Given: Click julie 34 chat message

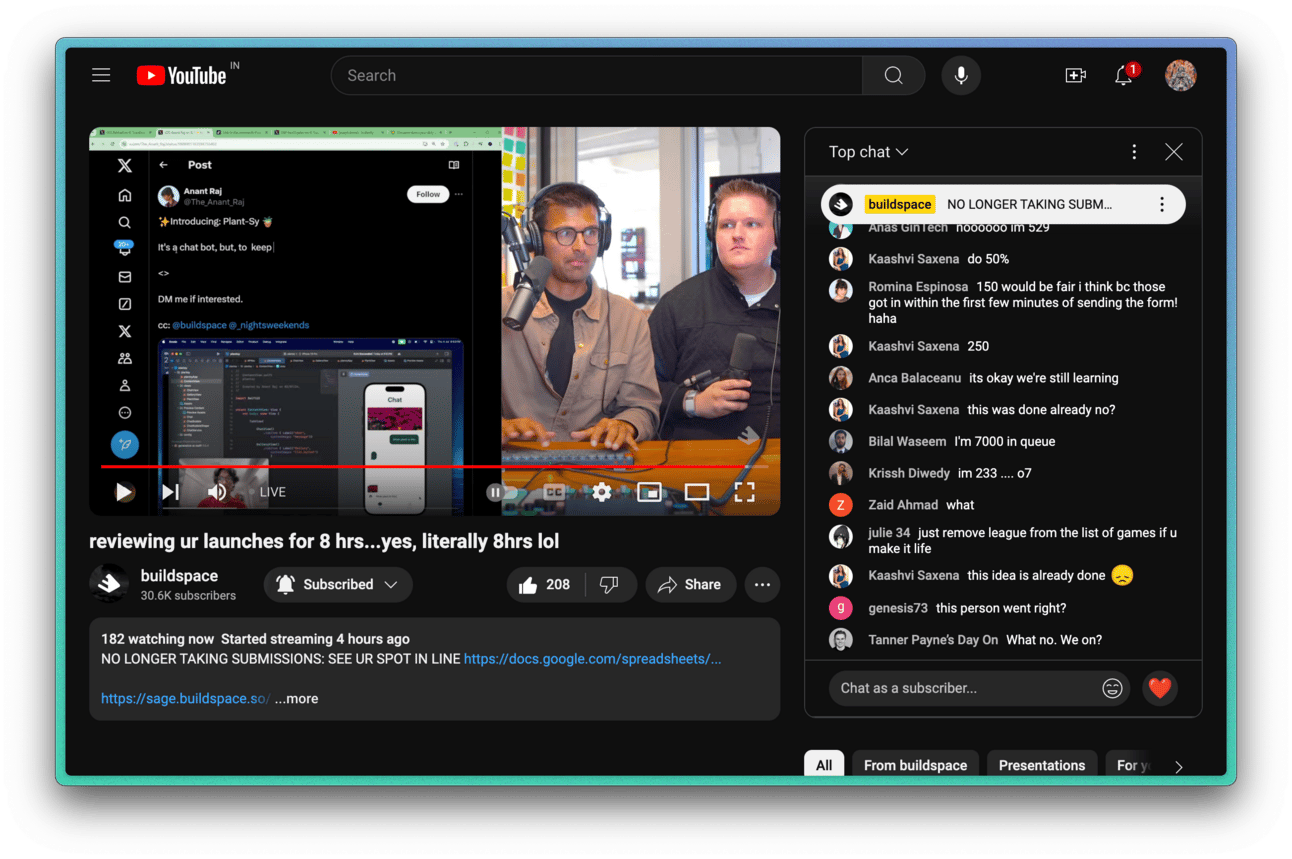Looking at the screenshot, I should (x=1023, y=540).
